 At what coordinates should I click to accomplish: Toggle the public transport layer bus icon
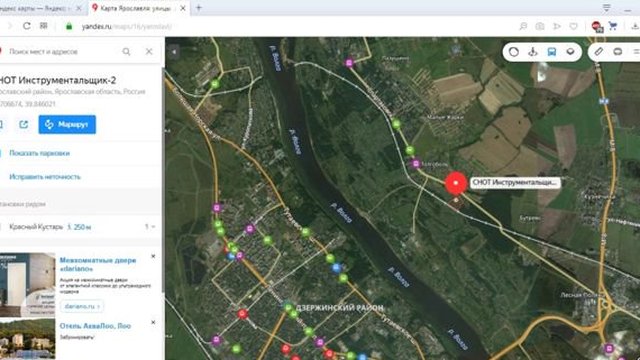[x=552, y=52]
